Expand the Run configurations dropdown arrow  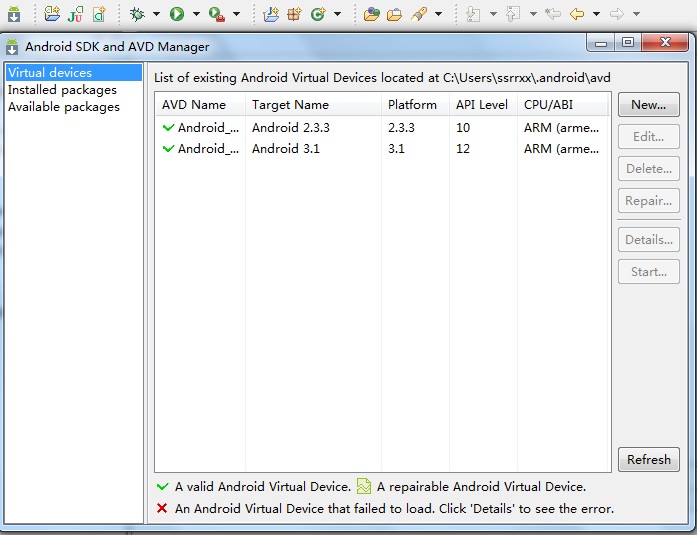pos(196,14)
